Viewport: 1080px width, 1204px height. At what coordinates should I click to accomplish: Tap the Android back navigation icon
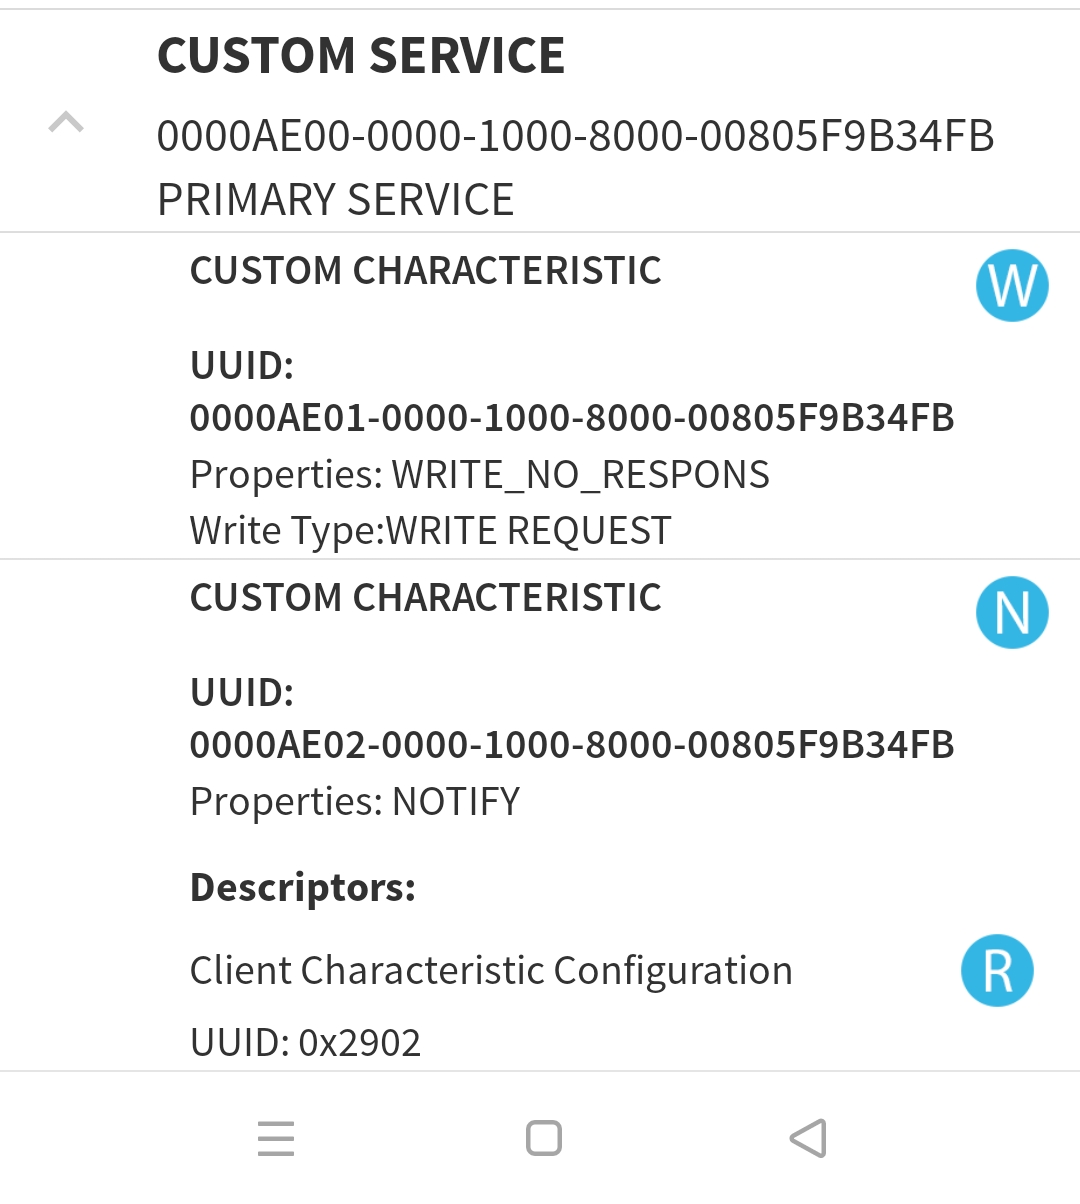(x=808, y=1138)
